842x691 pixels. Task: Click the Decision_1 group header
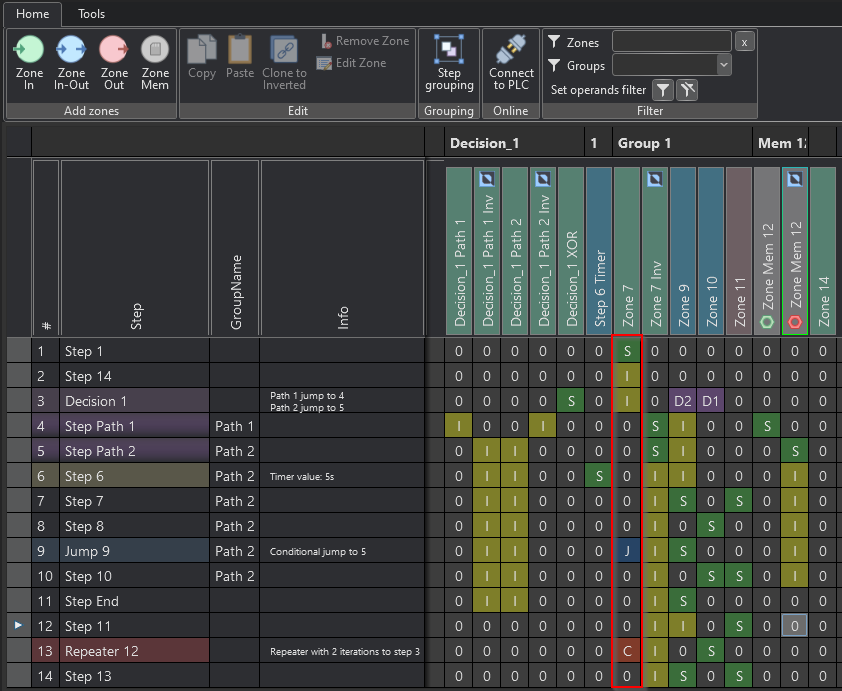(514, 143)
